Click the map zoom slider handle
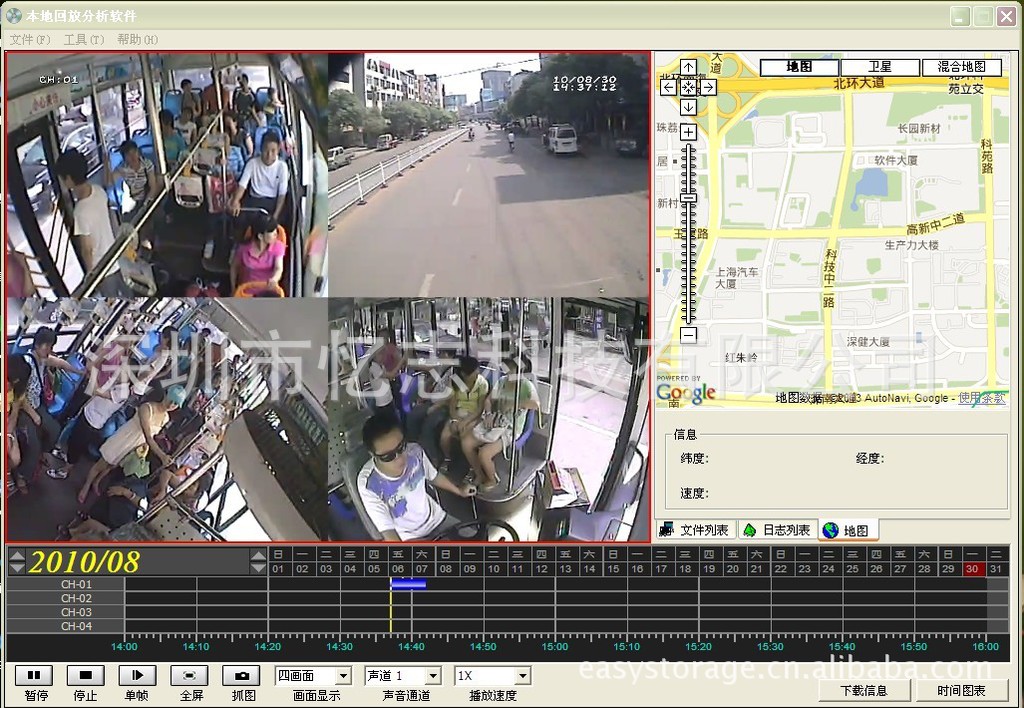The width and height of the screenshot is (1024, 708). coord(688,198)
